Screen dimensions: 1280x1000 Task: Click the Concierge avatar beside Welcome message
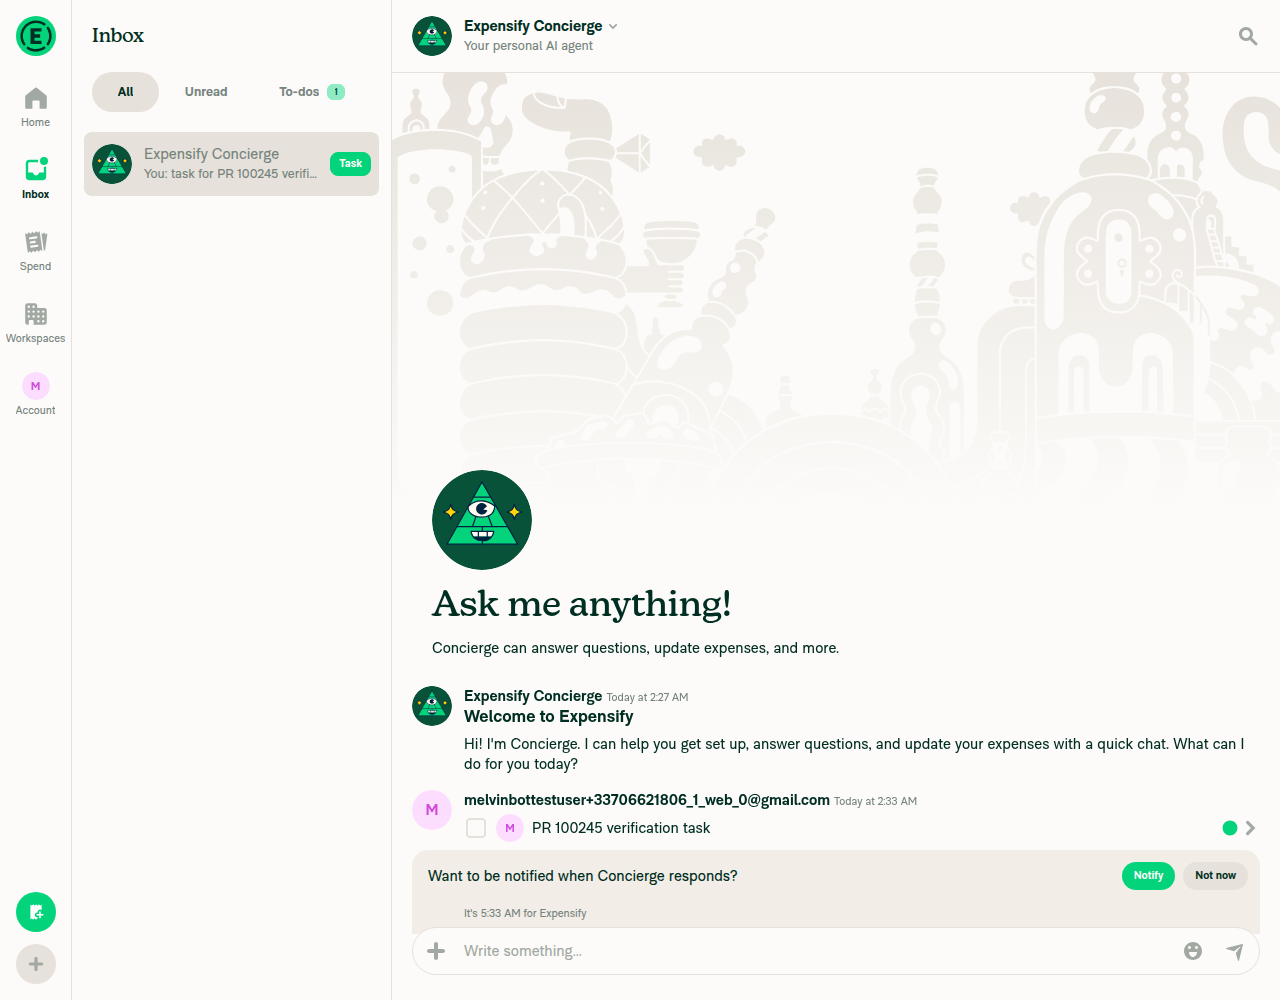[x=432, y=706]
